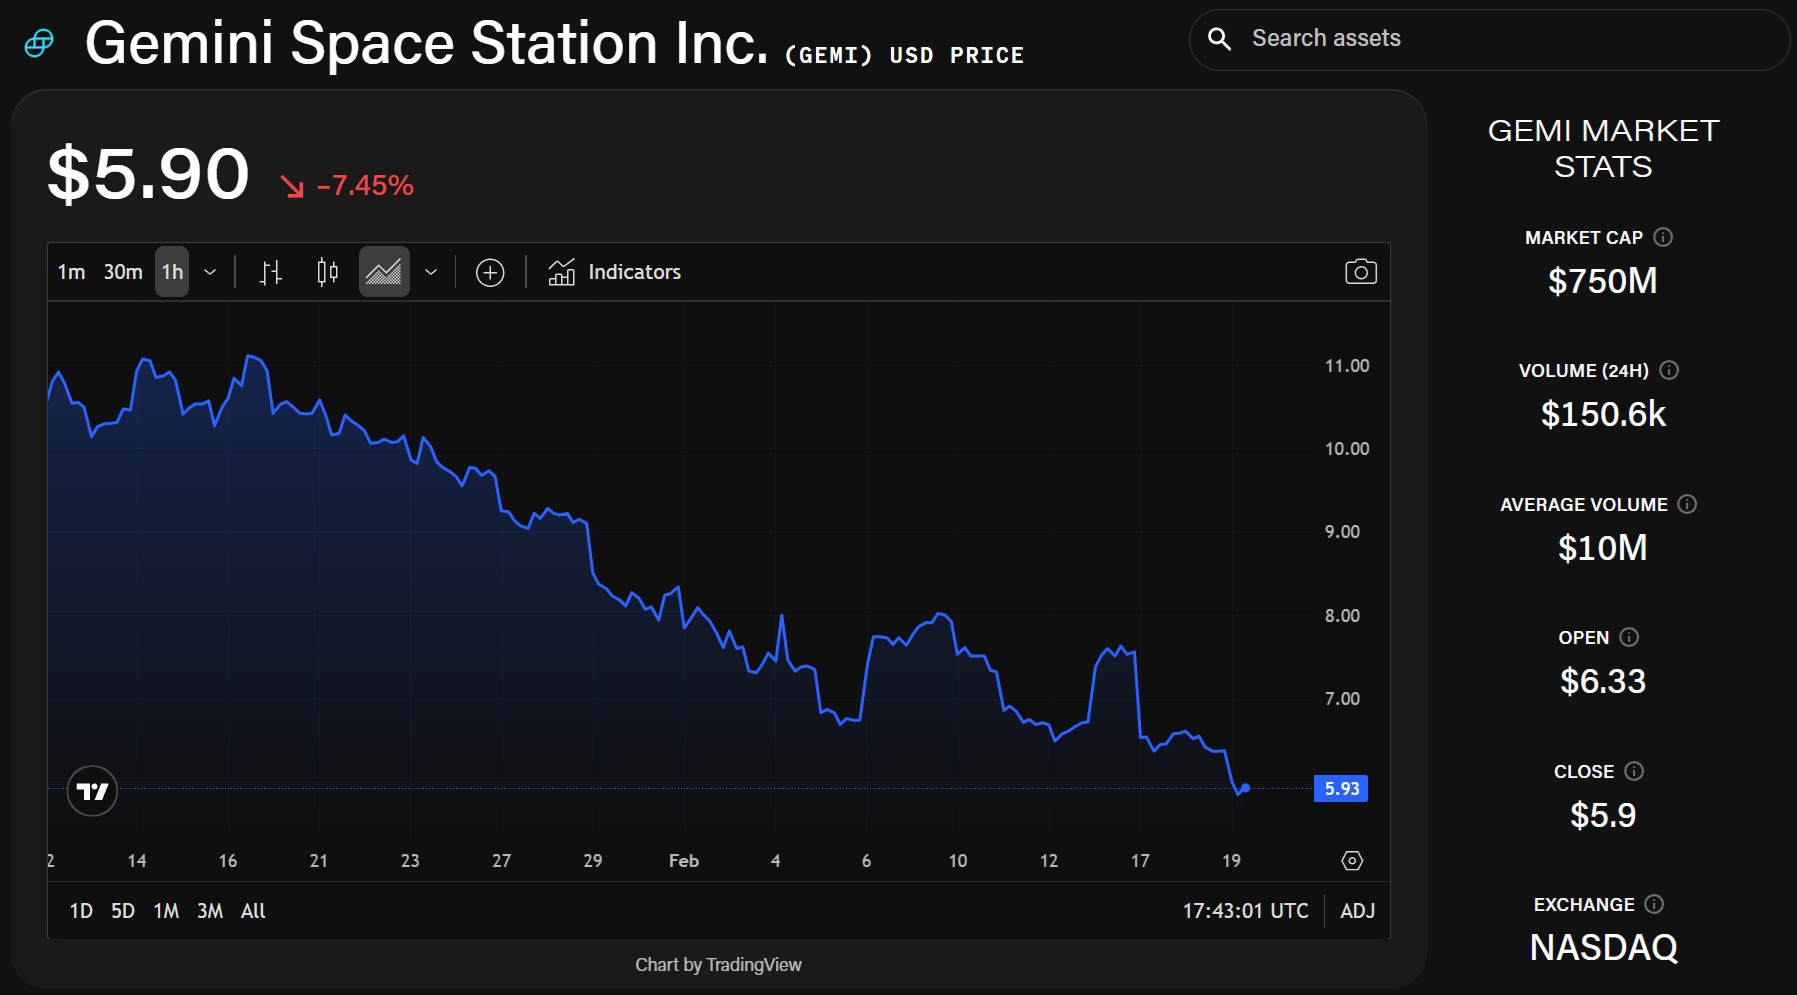Image resolution: width=1797 pixels, height=995 pixels.
Task: Select the bars chart style icon
Action: pyautogui.click(x=271, y=272)
